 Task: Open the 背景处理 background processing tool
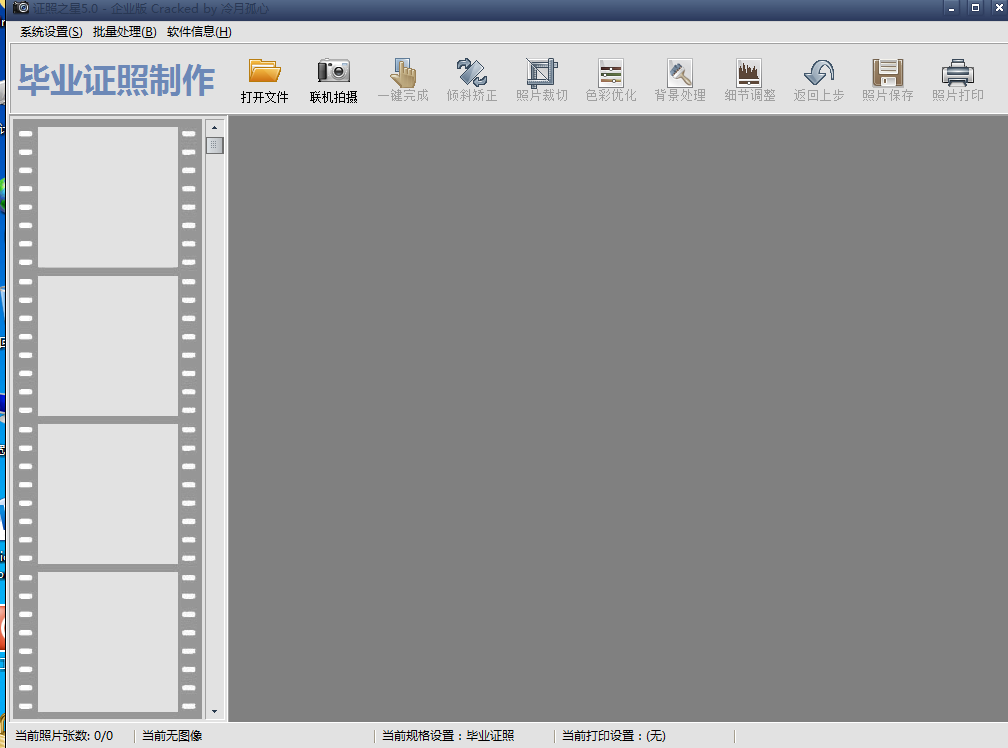[679, 80]
